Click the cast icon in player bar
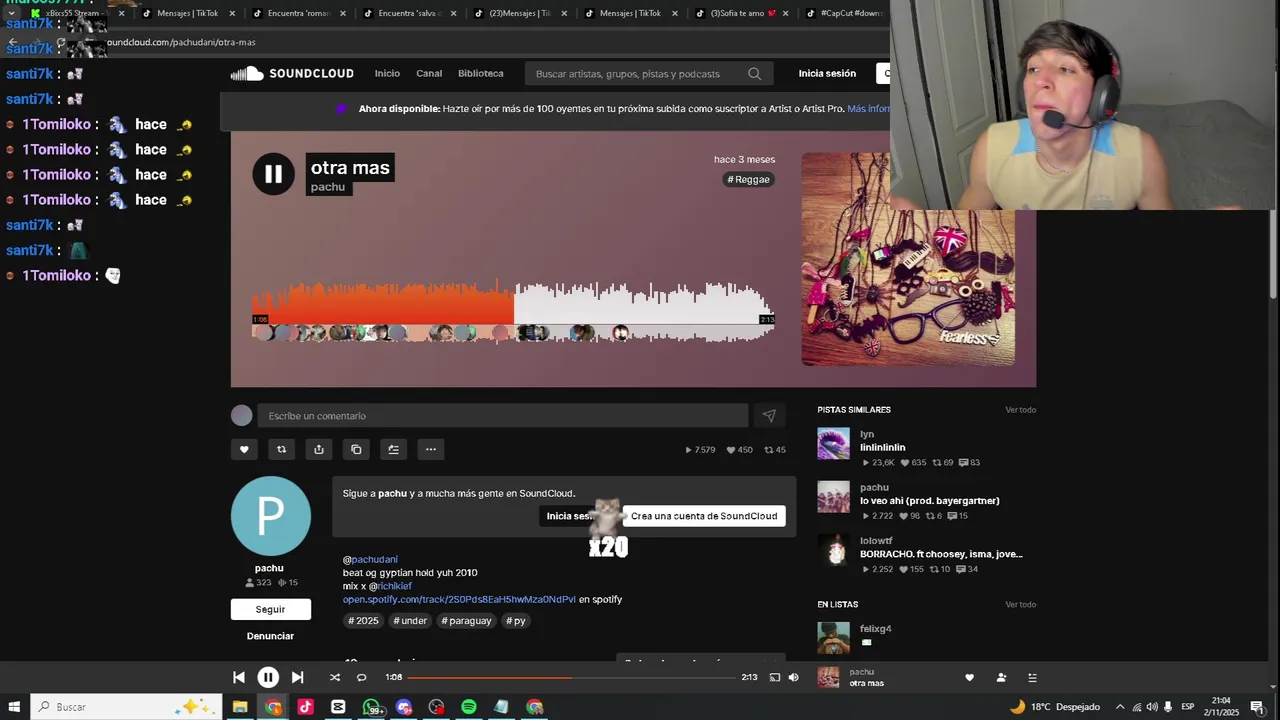Viewport: 1280px width, 720px height. coord(774,677)
